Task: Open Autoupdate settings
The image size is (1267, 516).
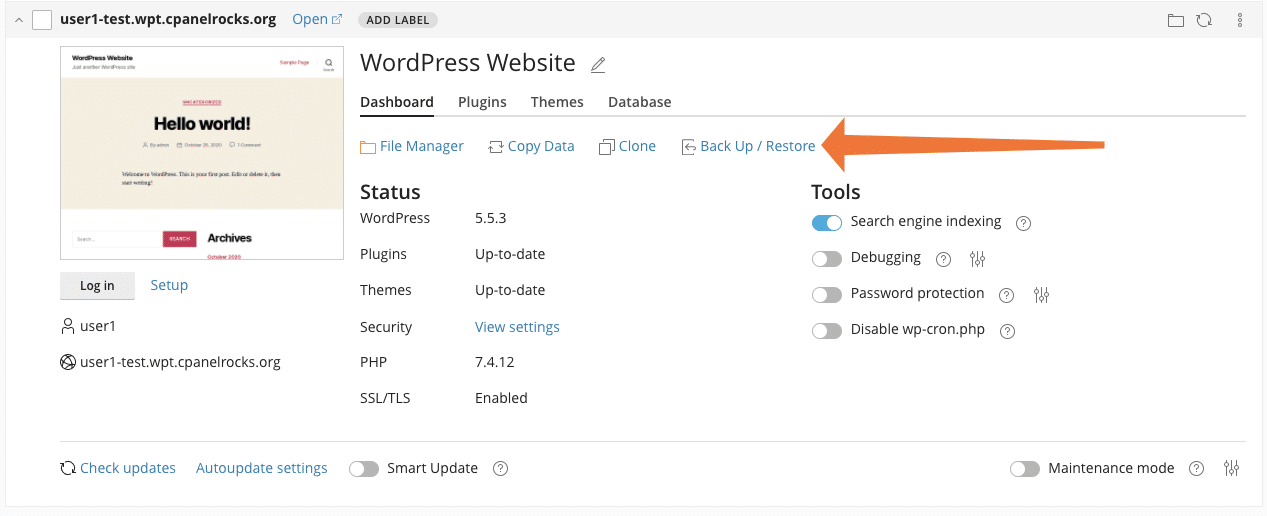Action: pyautogui.click(x=262, y=468)
